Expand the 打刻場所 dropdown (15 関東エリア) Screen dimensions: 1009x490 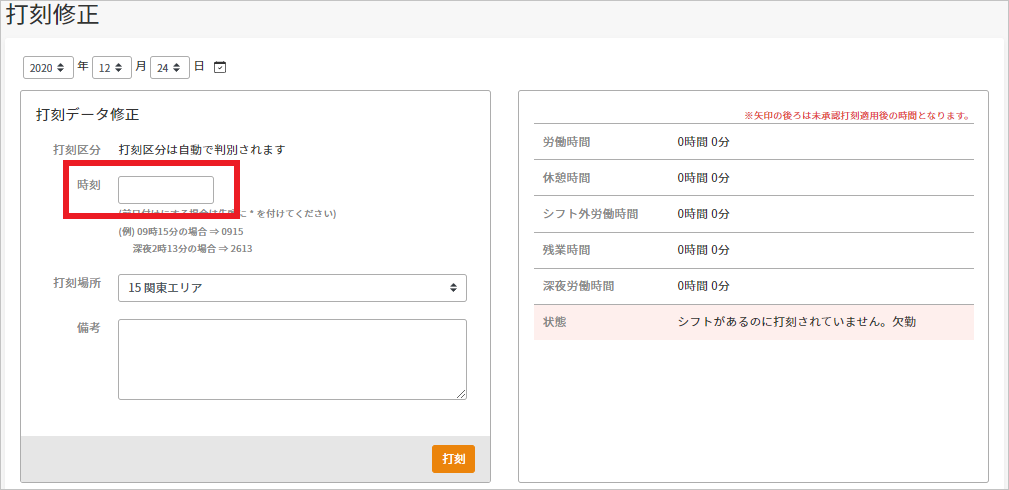click(292, 288)
